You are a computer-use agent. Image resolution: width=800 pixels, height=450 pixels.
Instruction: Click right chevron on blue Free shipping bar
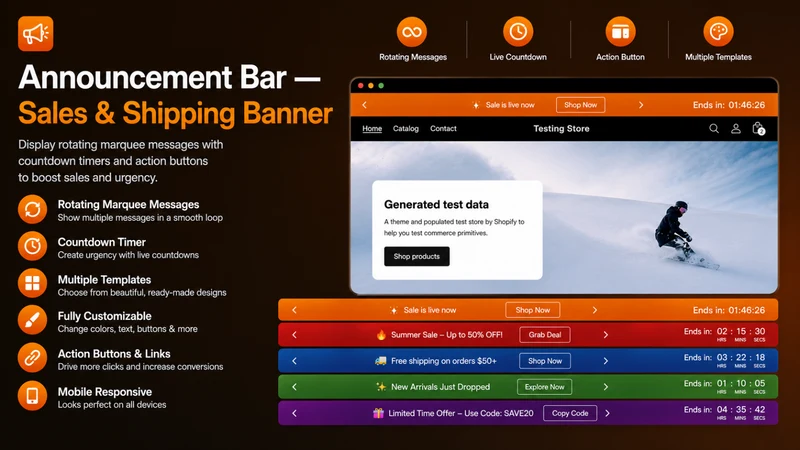pos(606,361)
